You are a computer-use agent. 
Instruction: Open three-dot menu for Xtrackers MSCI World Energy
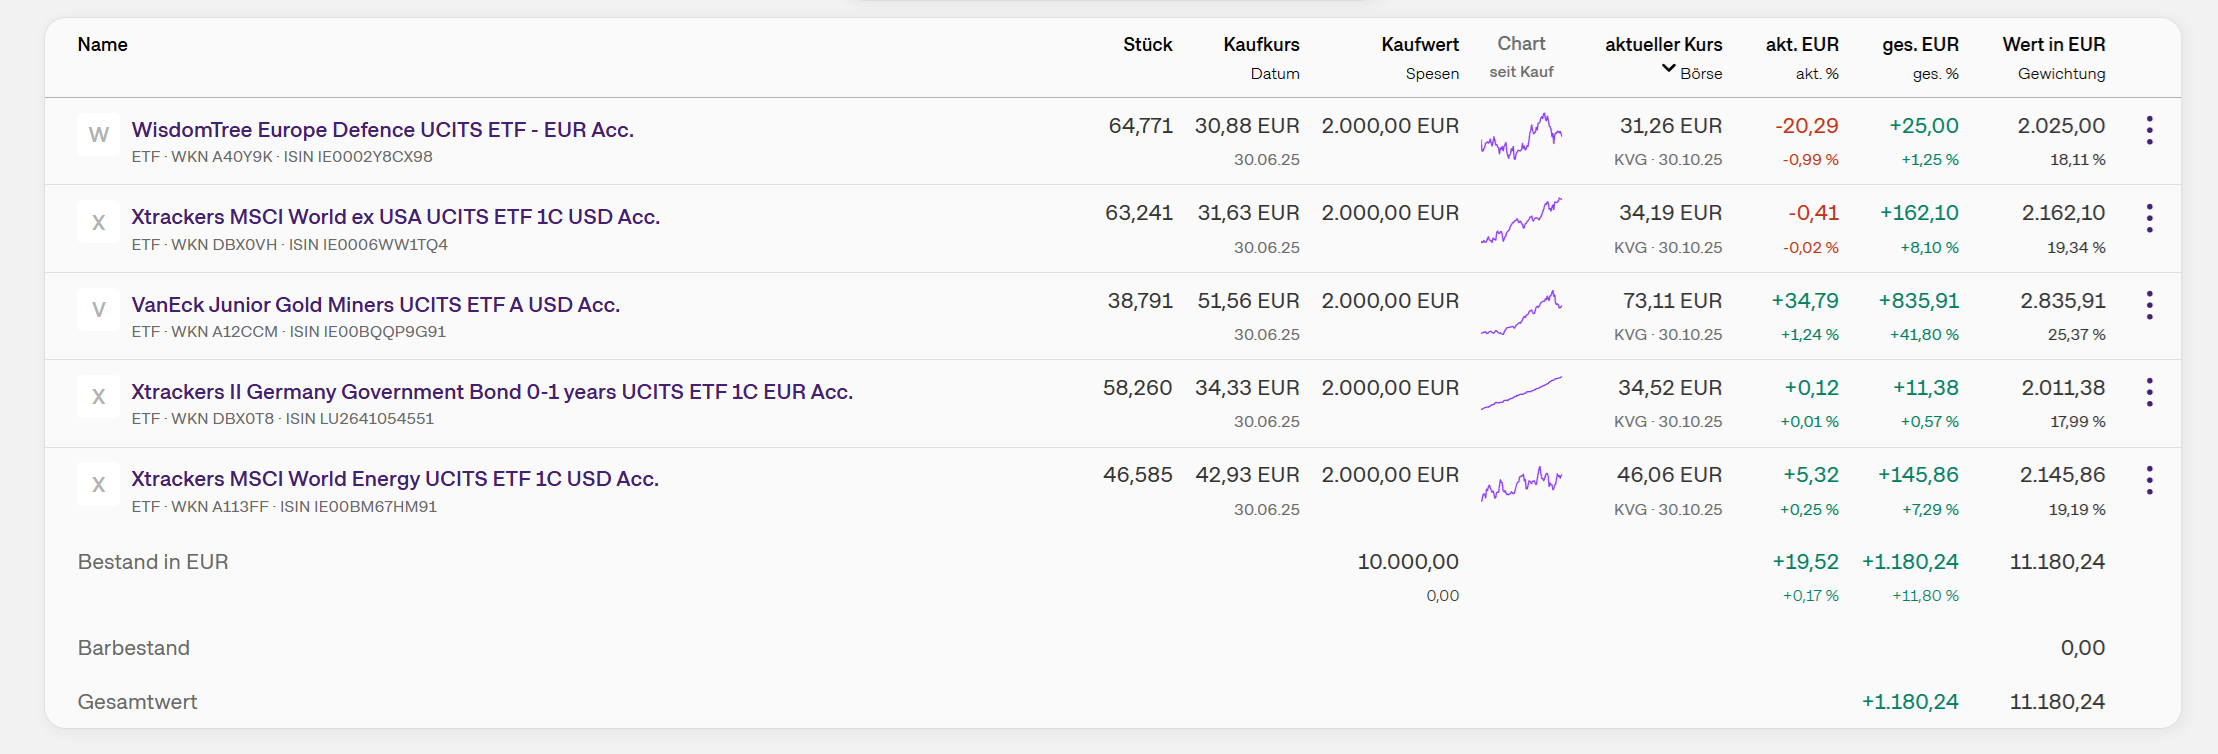[x=2149, y=480]
